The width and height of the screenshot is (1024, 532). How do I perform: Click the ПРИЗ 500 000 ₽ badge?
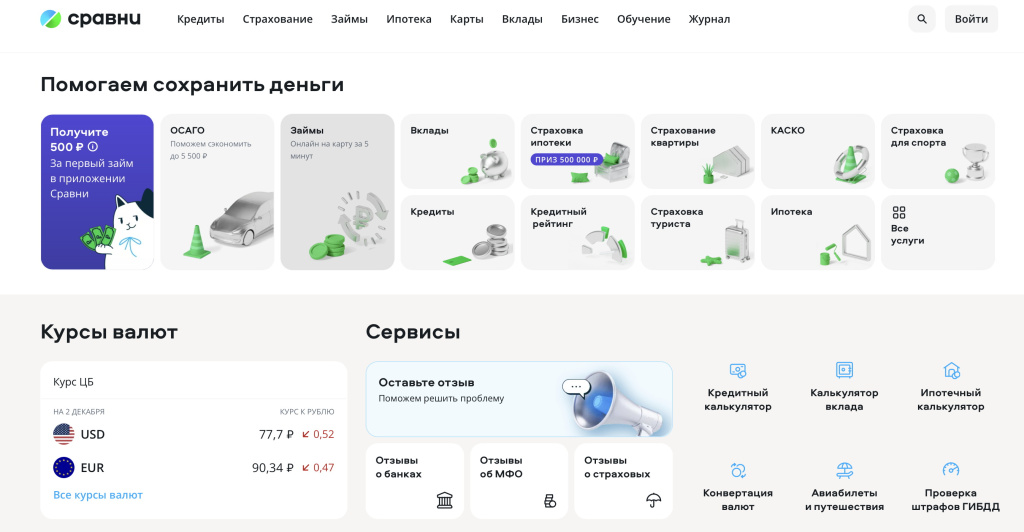(567, 159)
